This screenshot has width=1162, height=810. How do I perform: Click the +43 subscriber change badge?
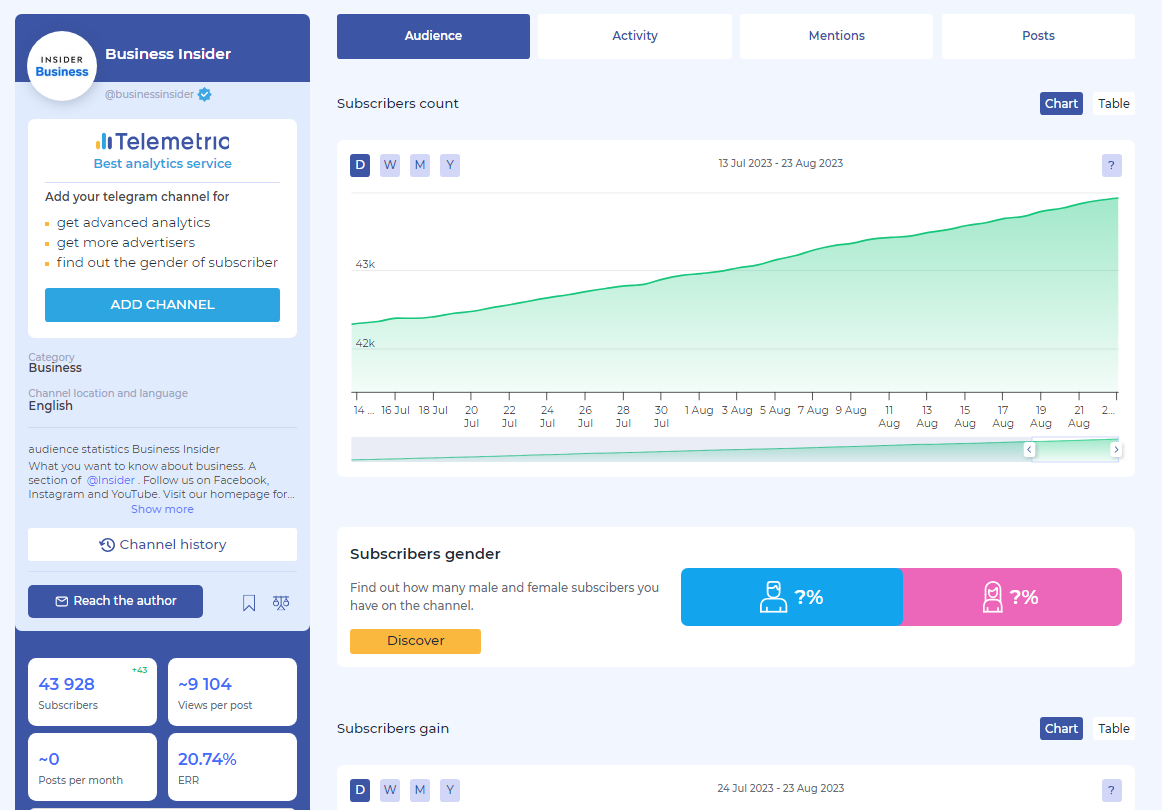(x=139, y=670)
